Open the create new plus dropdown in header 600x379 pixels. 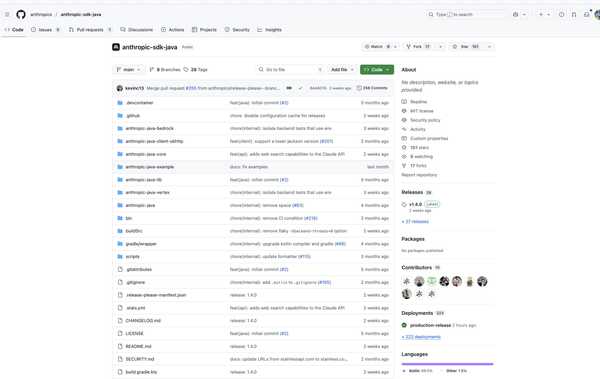(x=545, y=15)
